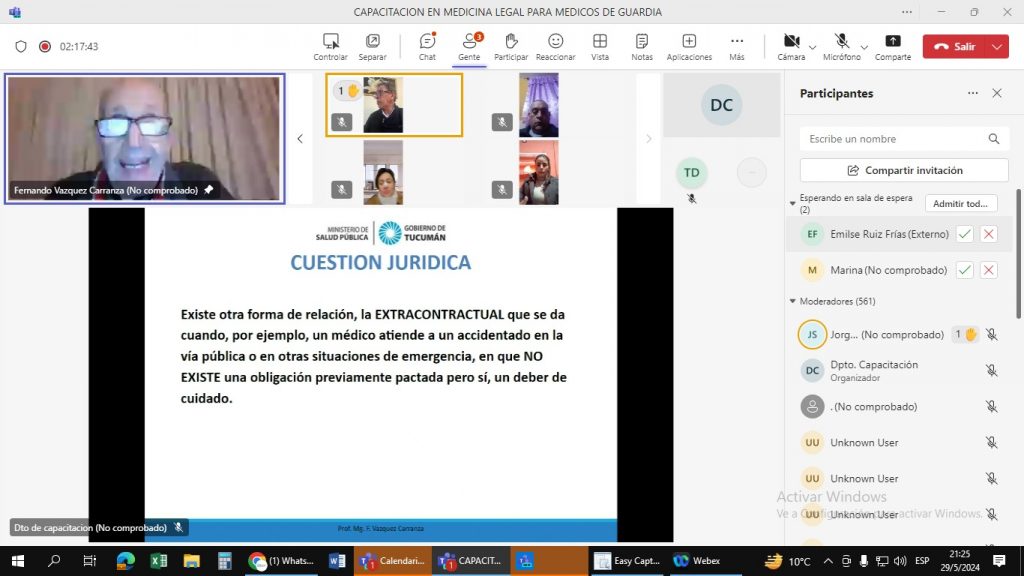Admit Emilse Ruiz Frías with checkmark
The image size is (1024, 576).
click(965, 234)
